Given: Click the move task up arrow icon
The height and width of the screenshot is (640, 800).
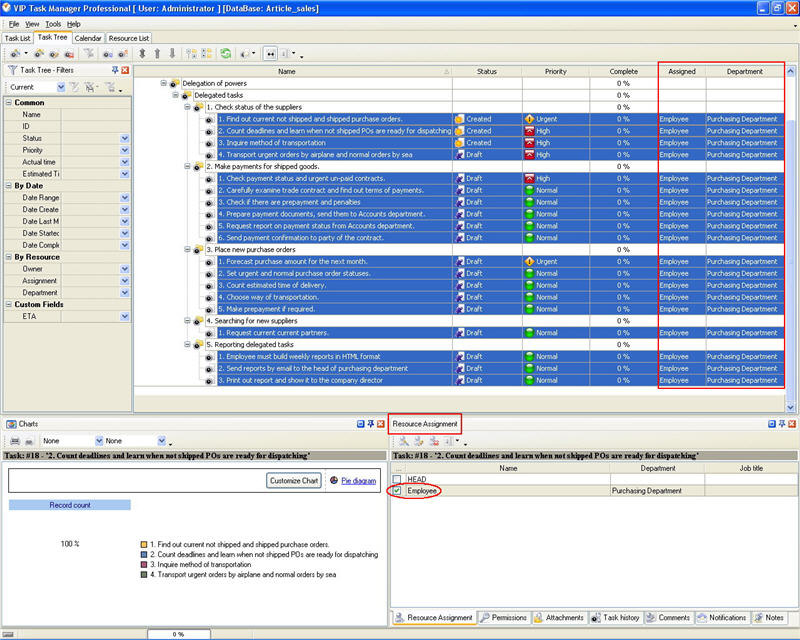Looking at the screenshot, I should pos(157,53).
